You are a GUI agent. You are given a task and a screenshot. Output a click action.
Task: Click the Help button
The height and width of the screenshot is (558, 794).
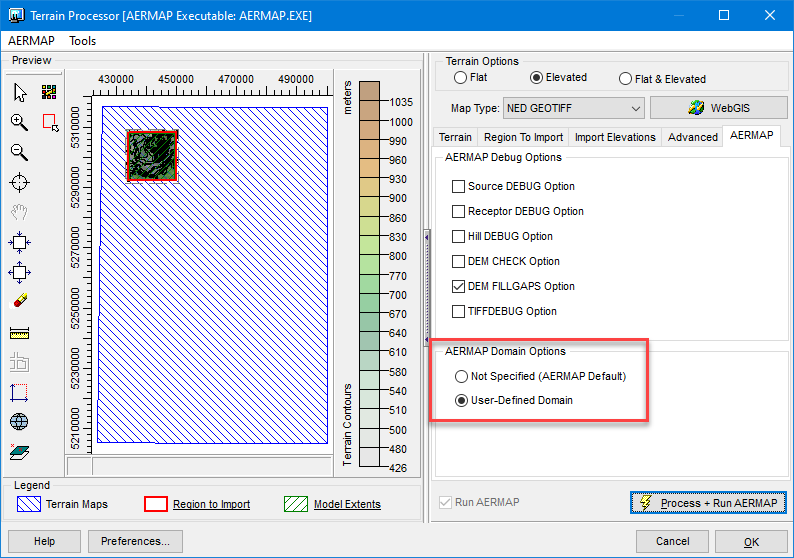tap(45, 541)
